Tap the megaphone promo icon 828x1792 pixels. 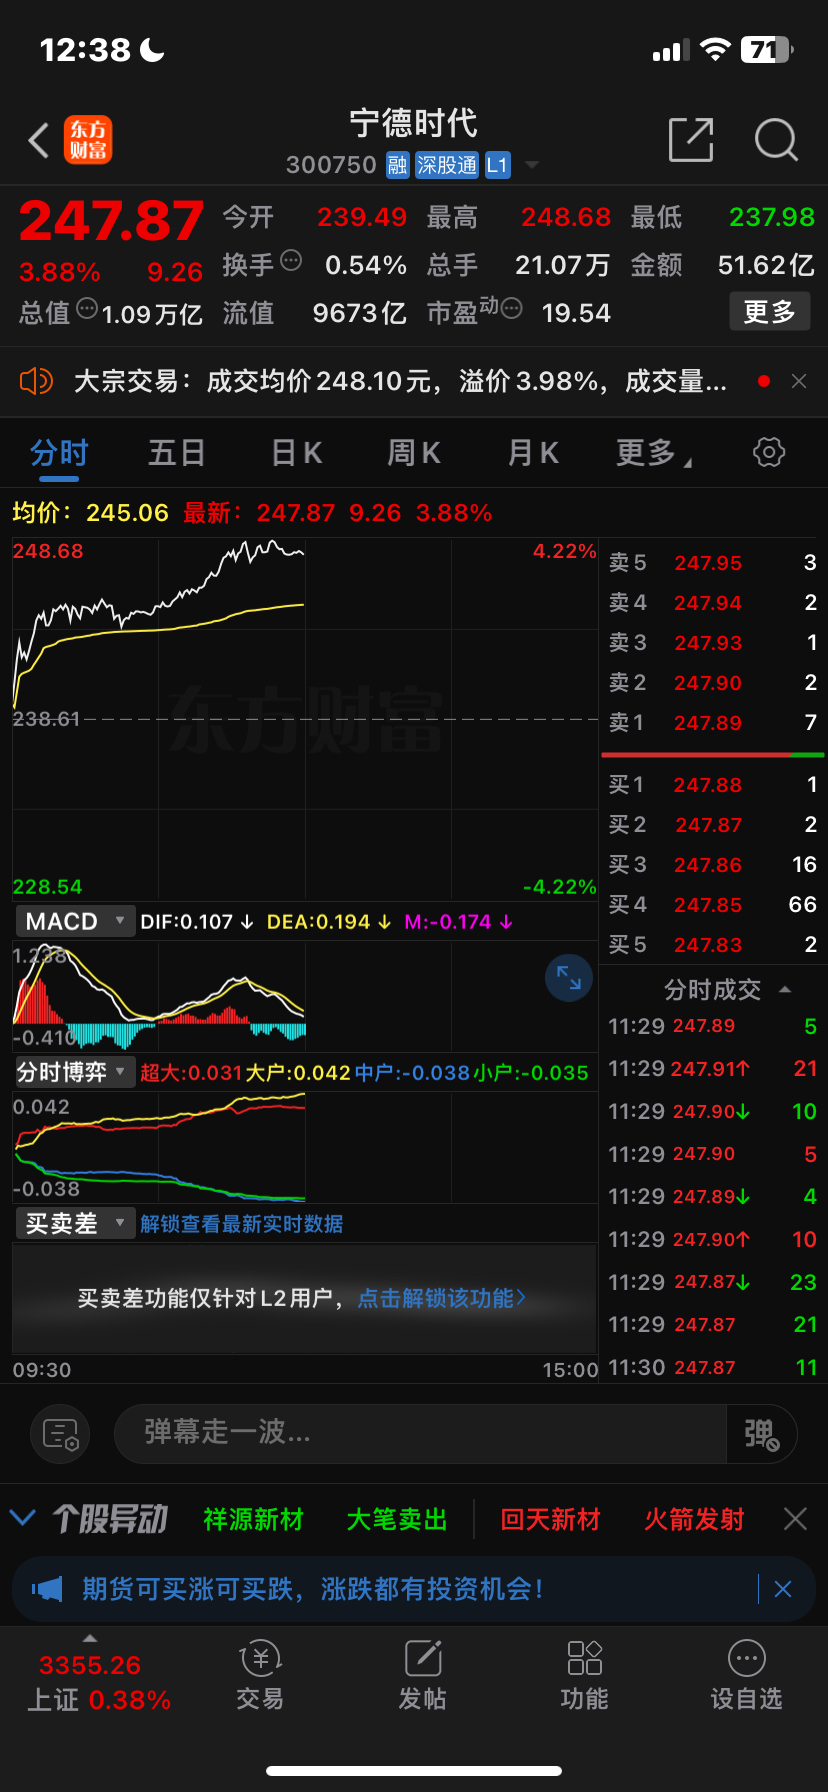[x=46, y=1589]
